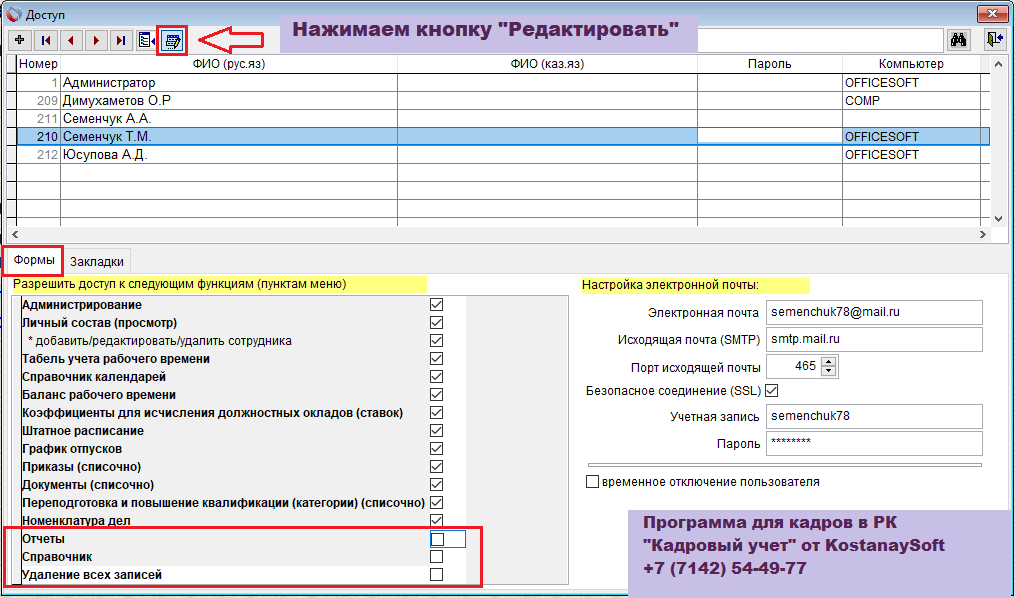Toggle Справочник календарей checkbox
Screen dimensions: 1015x598
pos(436,377)
